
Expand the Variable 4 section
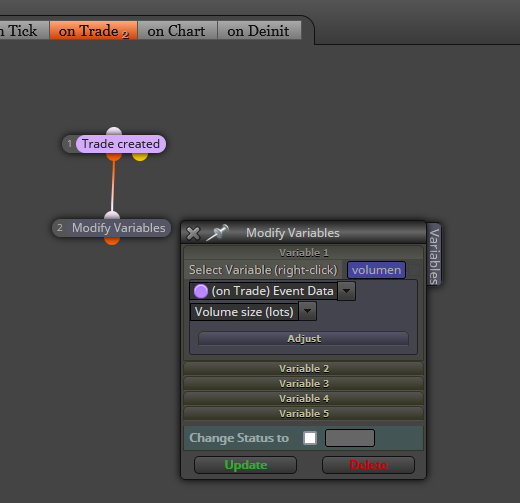(x=303, y=398)
